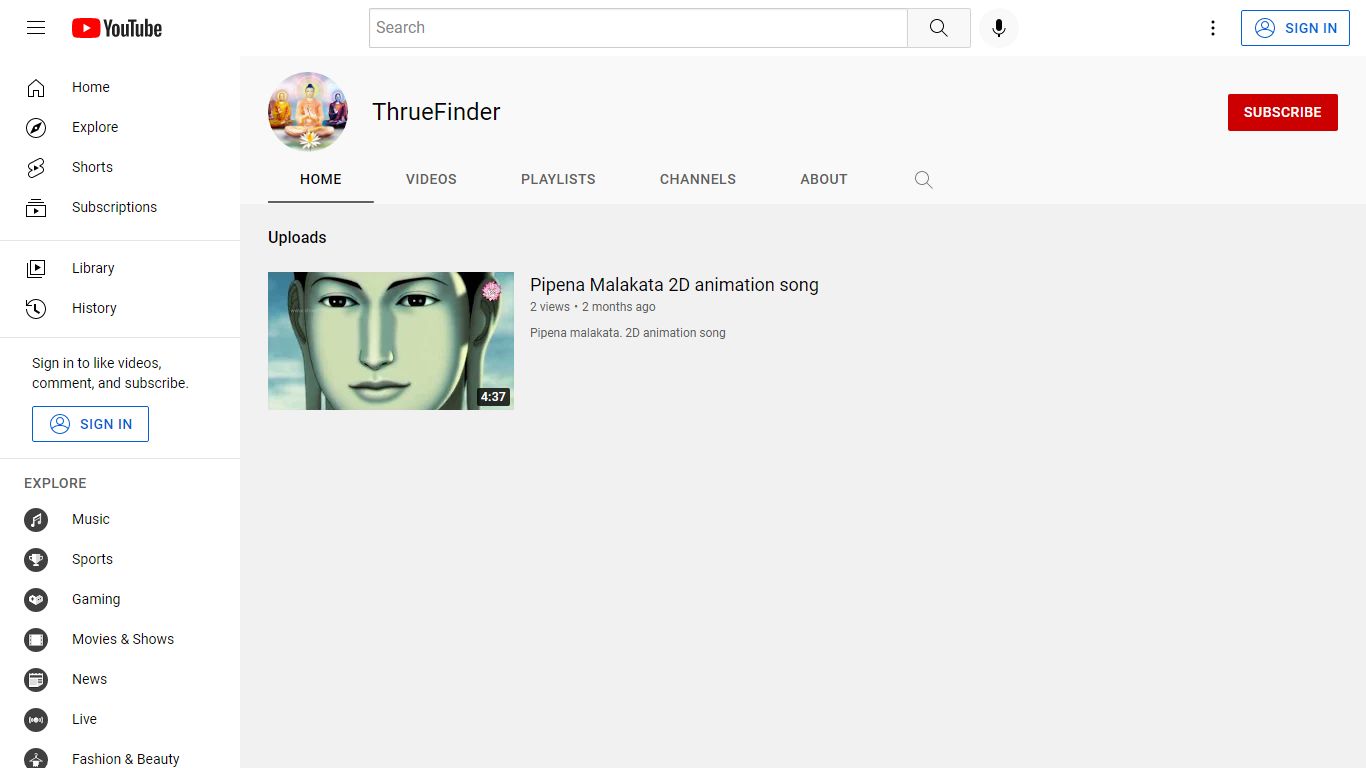Switch to the Home channel tab
This screenshot has width=1366, height=768.
click(x=321, y=180)
